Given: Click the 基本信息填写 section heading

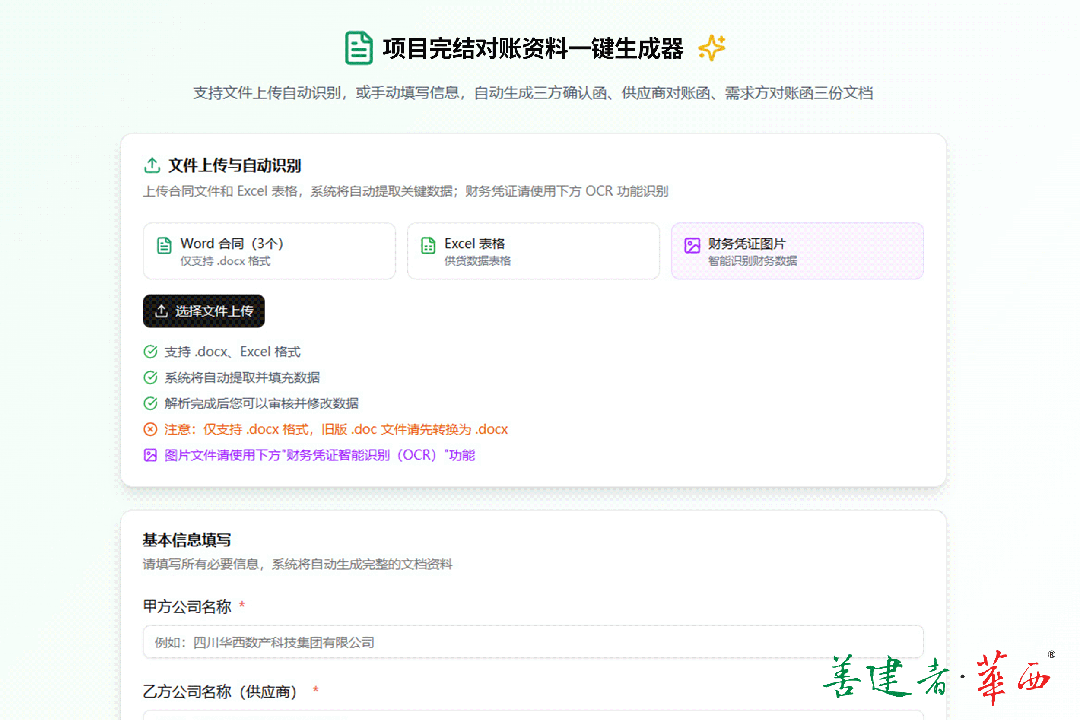Looking at the screenshot, I should click(187, 540).
